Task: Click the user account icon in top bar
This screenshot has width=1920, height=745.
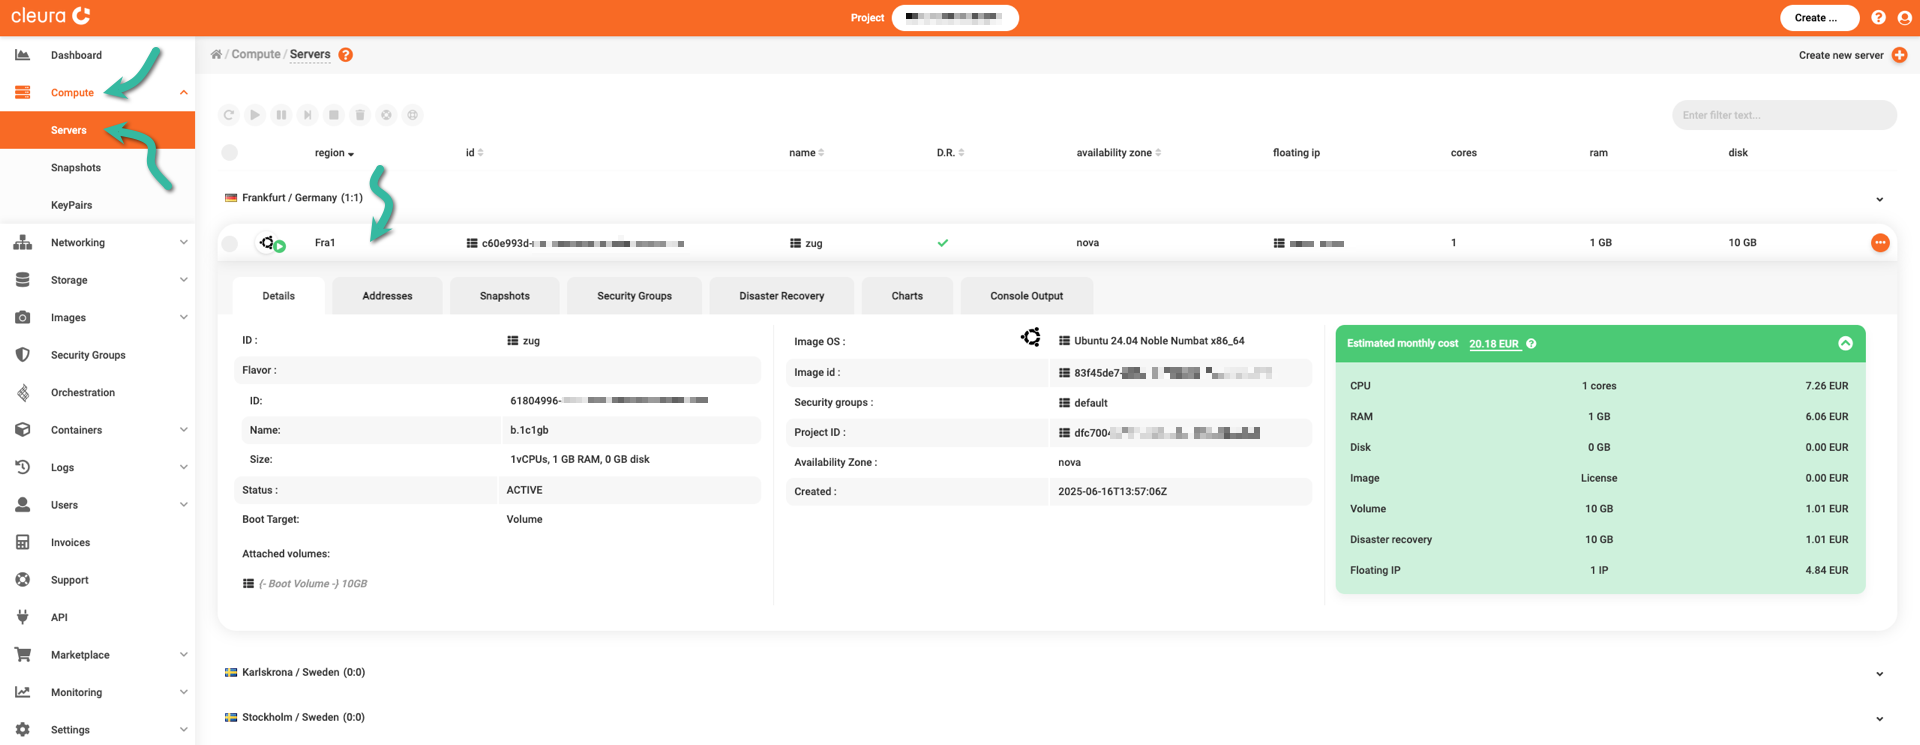Action: point(1904,18)
